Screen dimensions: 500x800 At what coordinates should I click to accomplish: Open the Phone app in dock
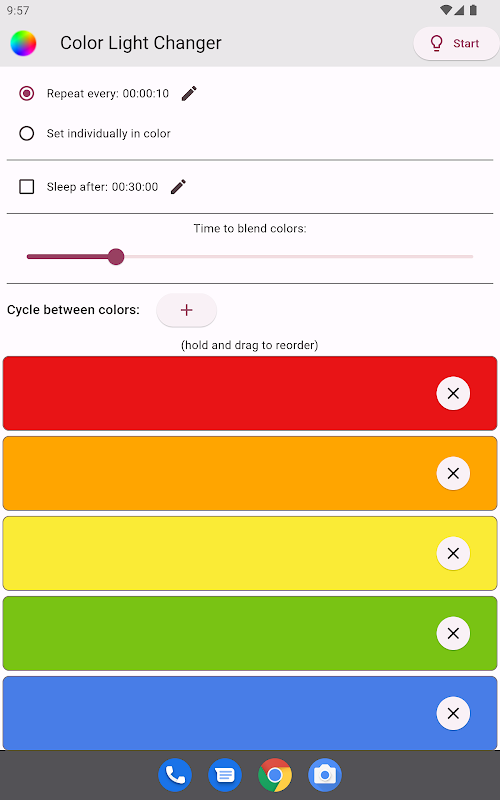(175, 776)
